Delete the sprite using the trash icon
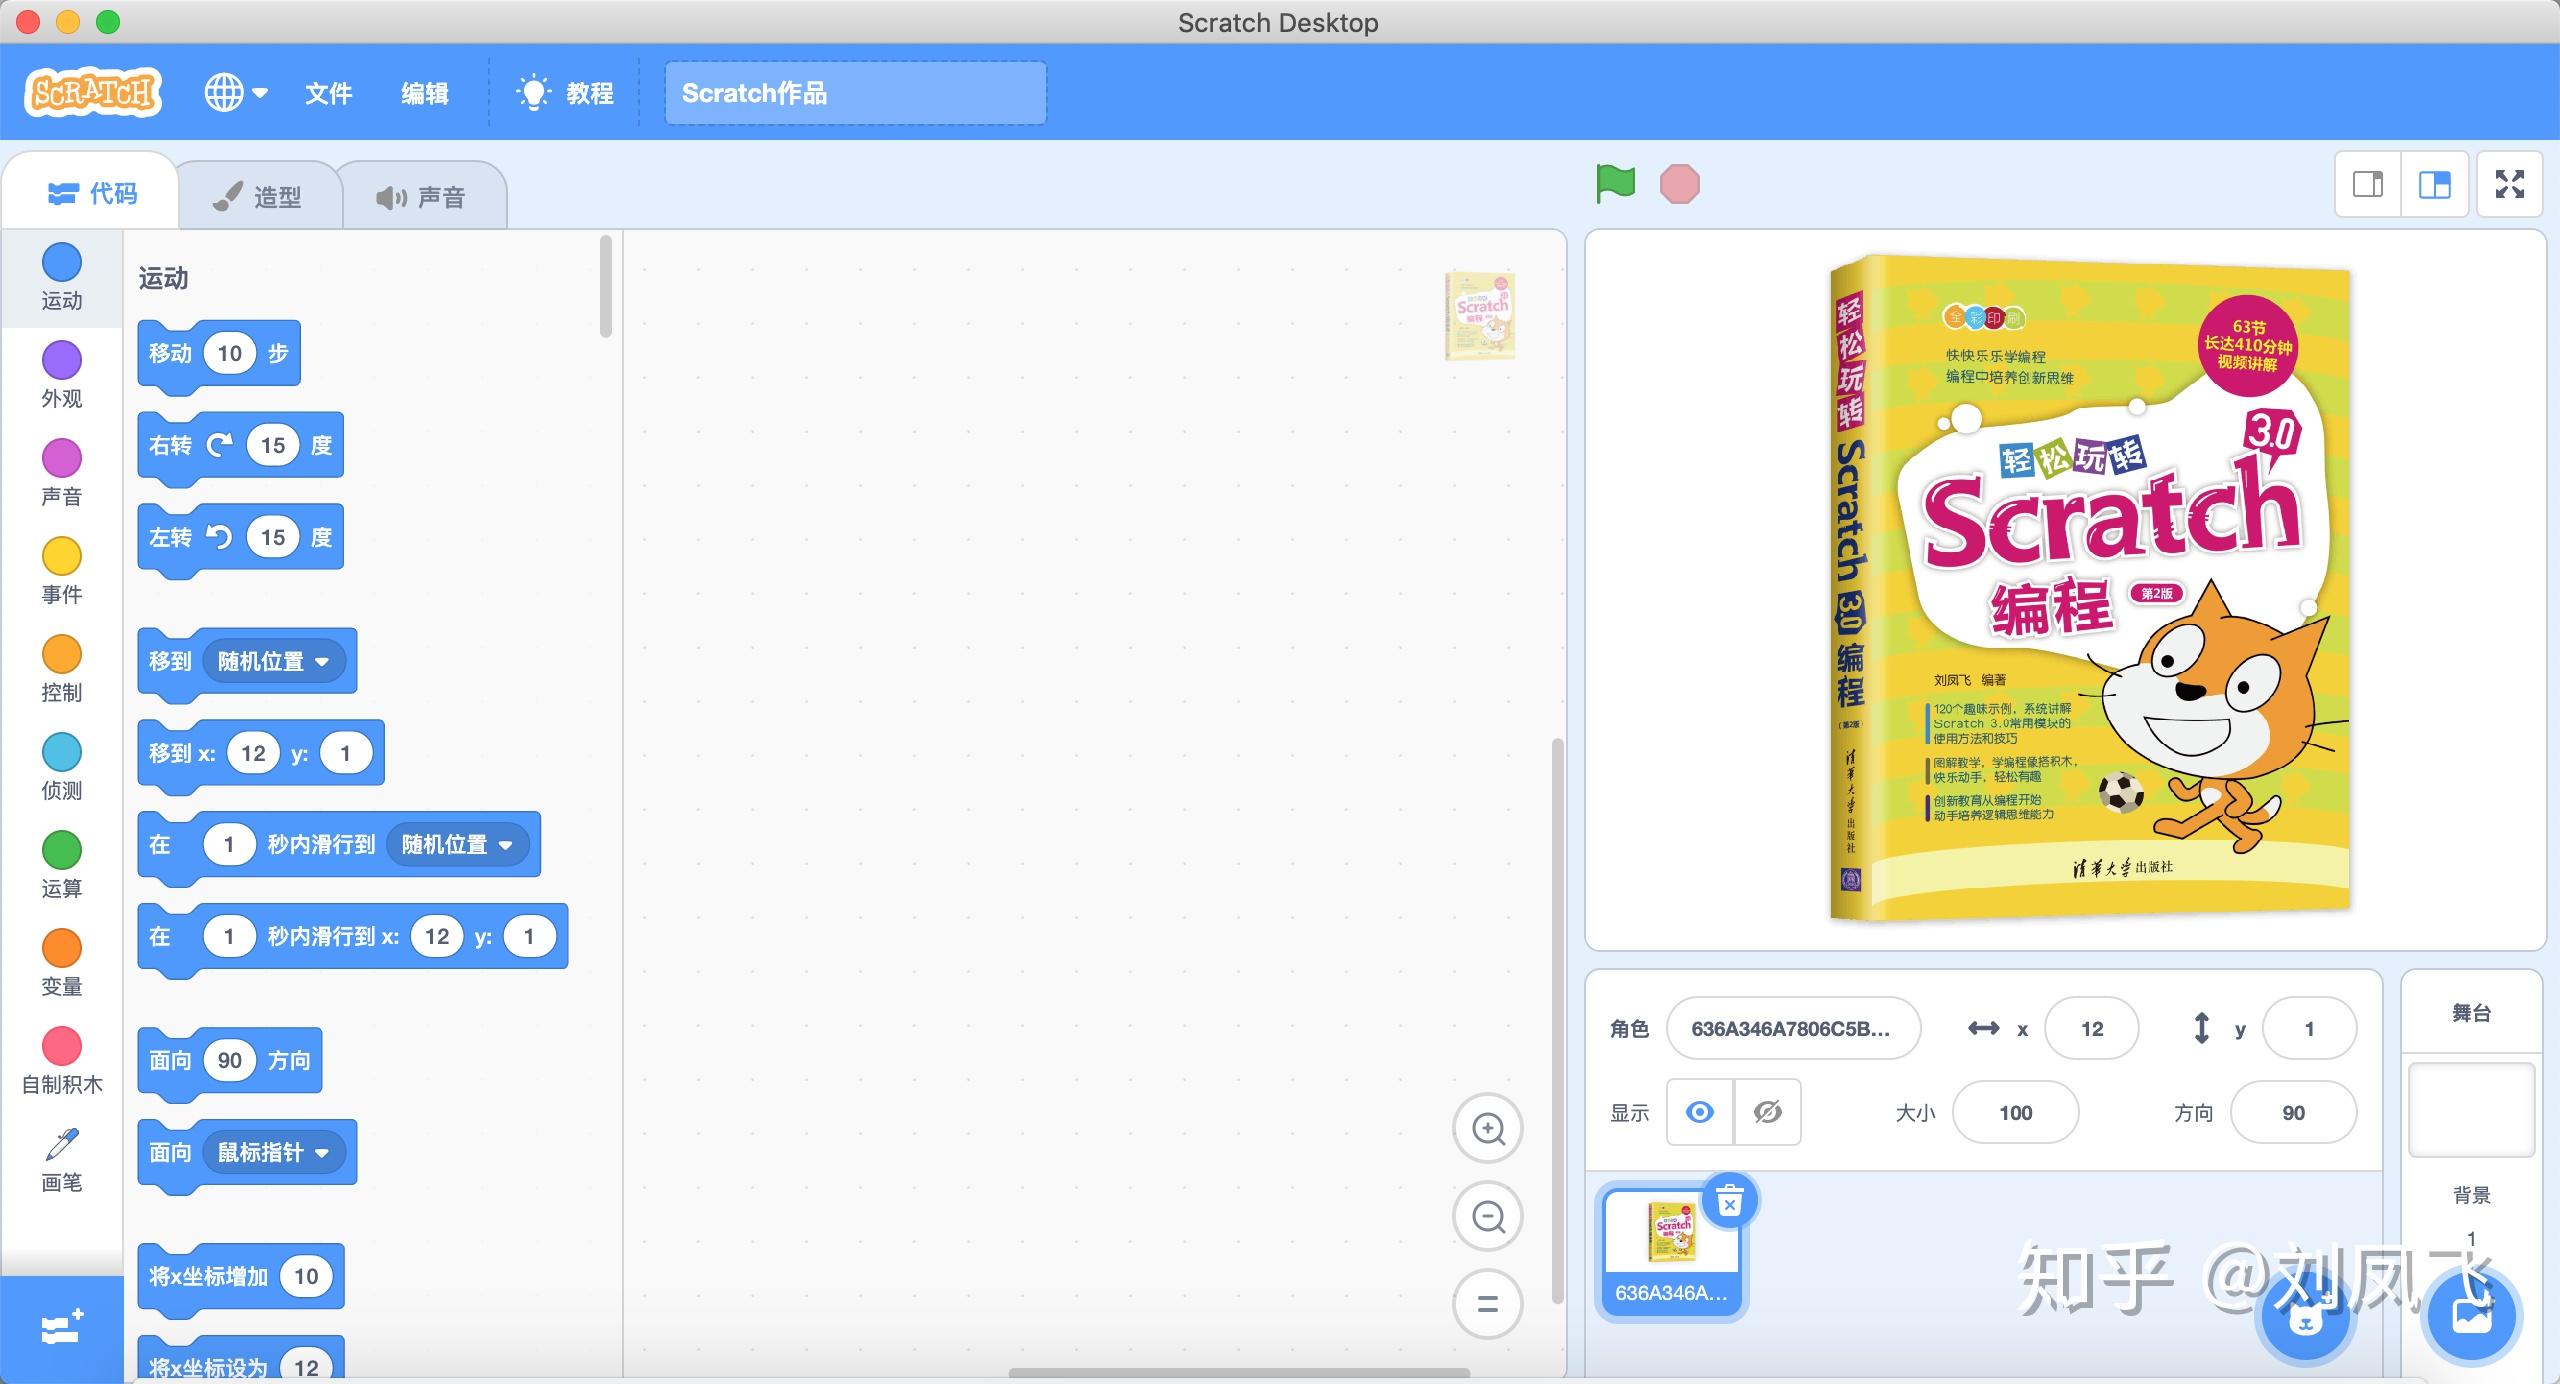 click(x=1729, y=1201)
